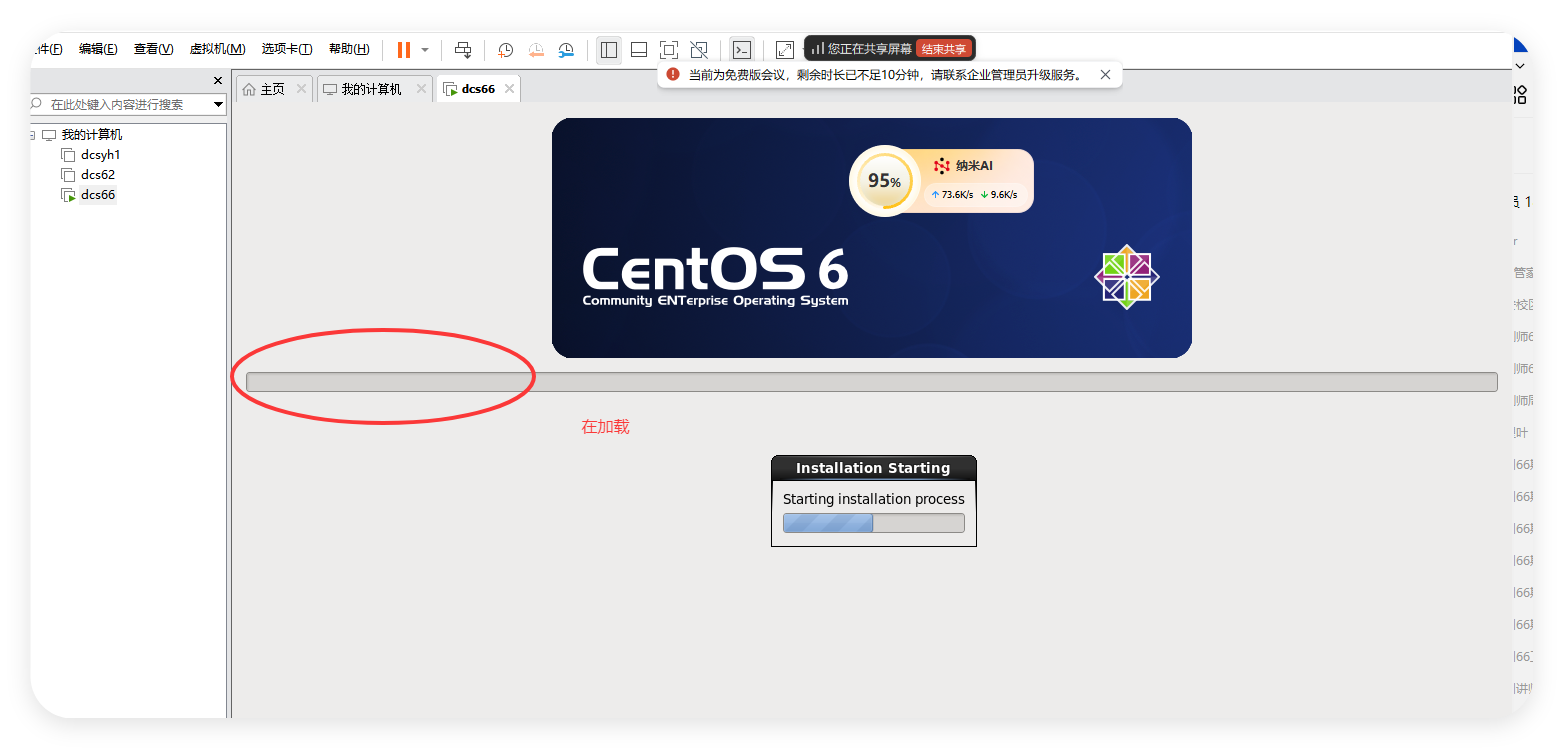The width and height of the screenshot is (1563, 748).
Task: Click the send Ctrl+Alt+Del toolbar icon
Action: [462, 50]
